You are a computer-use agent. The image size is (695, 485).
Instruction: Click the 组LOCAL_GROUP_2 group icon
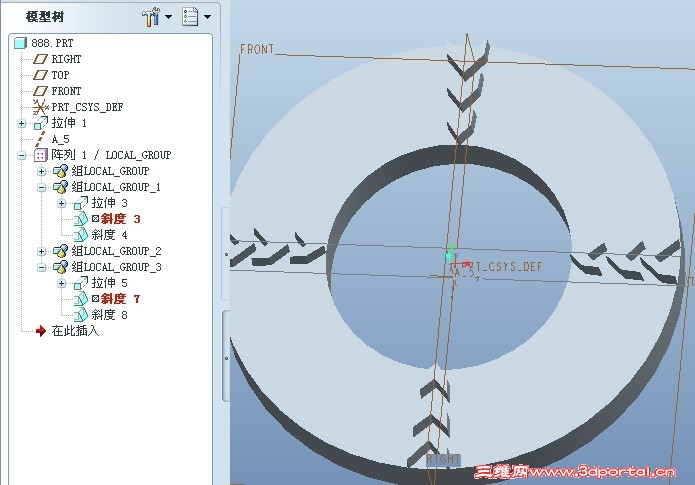60,250
